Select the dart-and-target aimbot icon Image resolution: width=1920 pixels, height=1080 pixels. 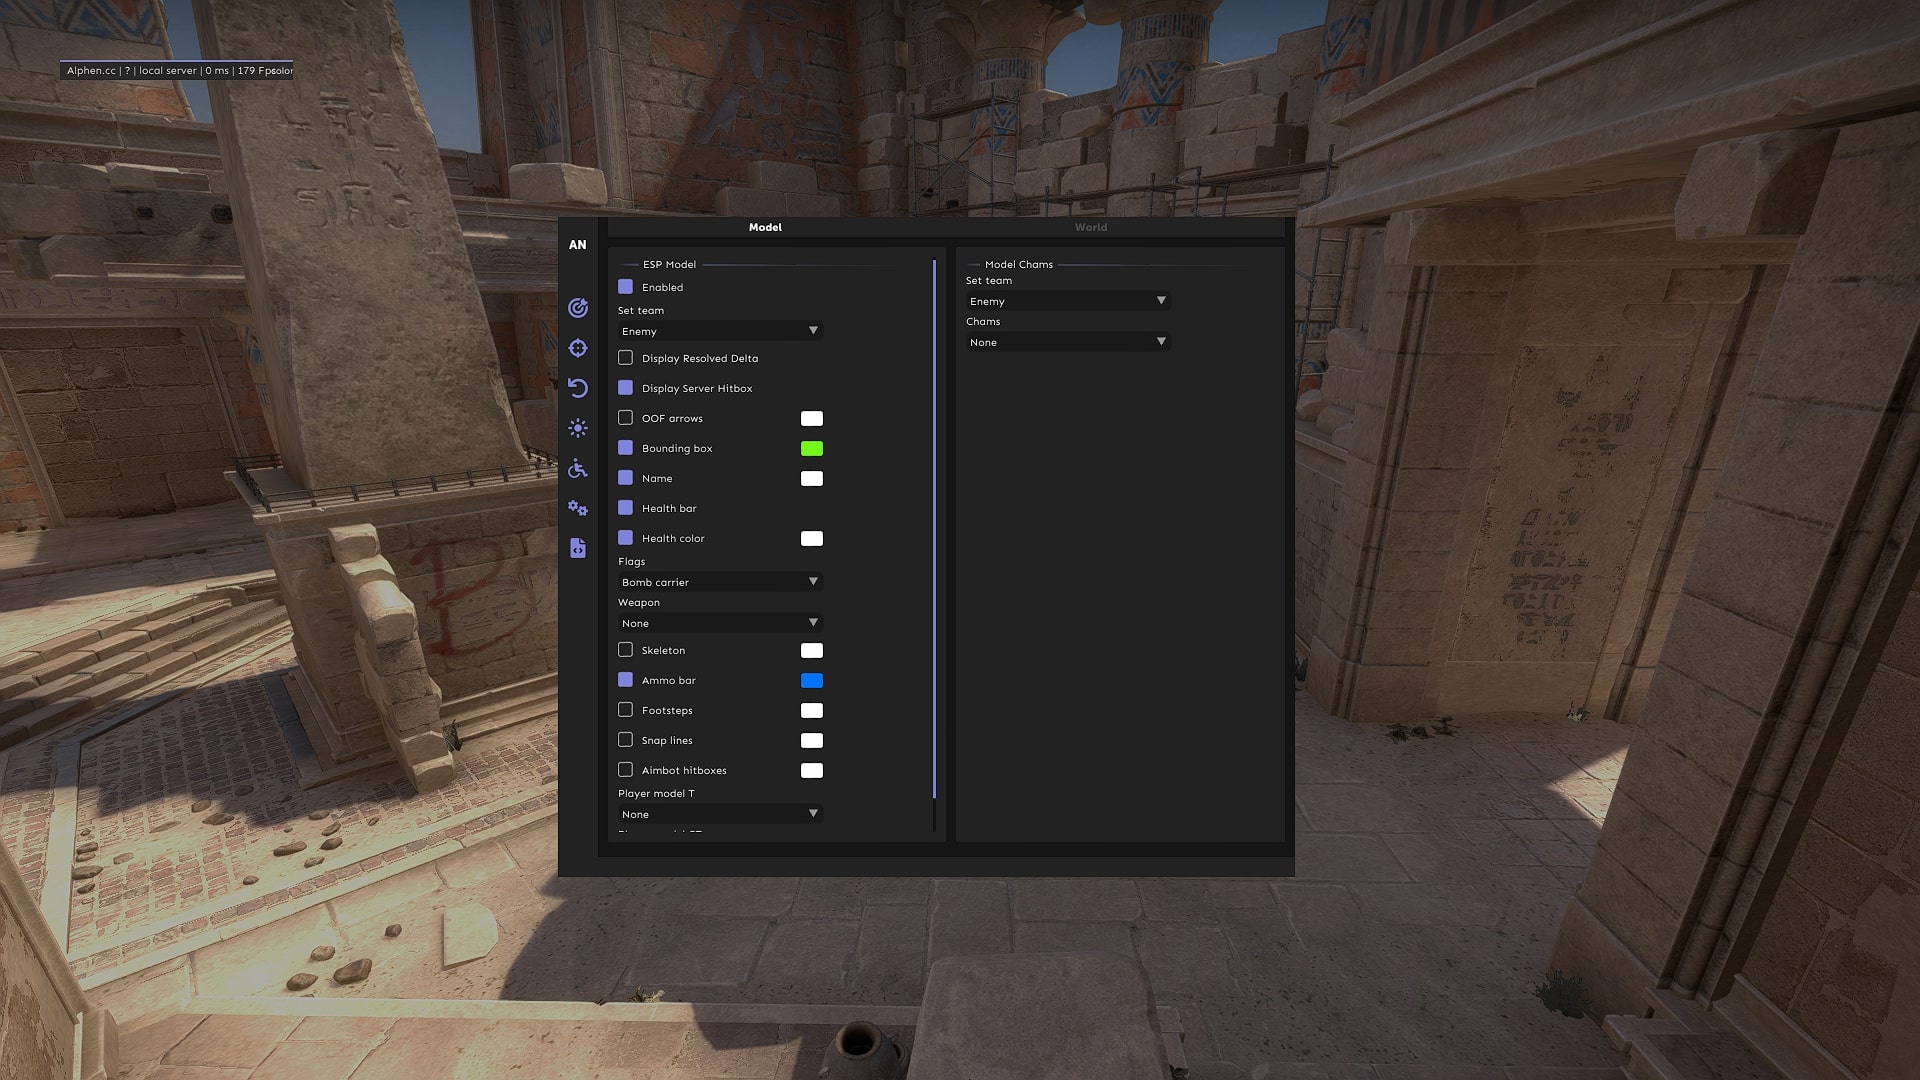pos(578,308)
